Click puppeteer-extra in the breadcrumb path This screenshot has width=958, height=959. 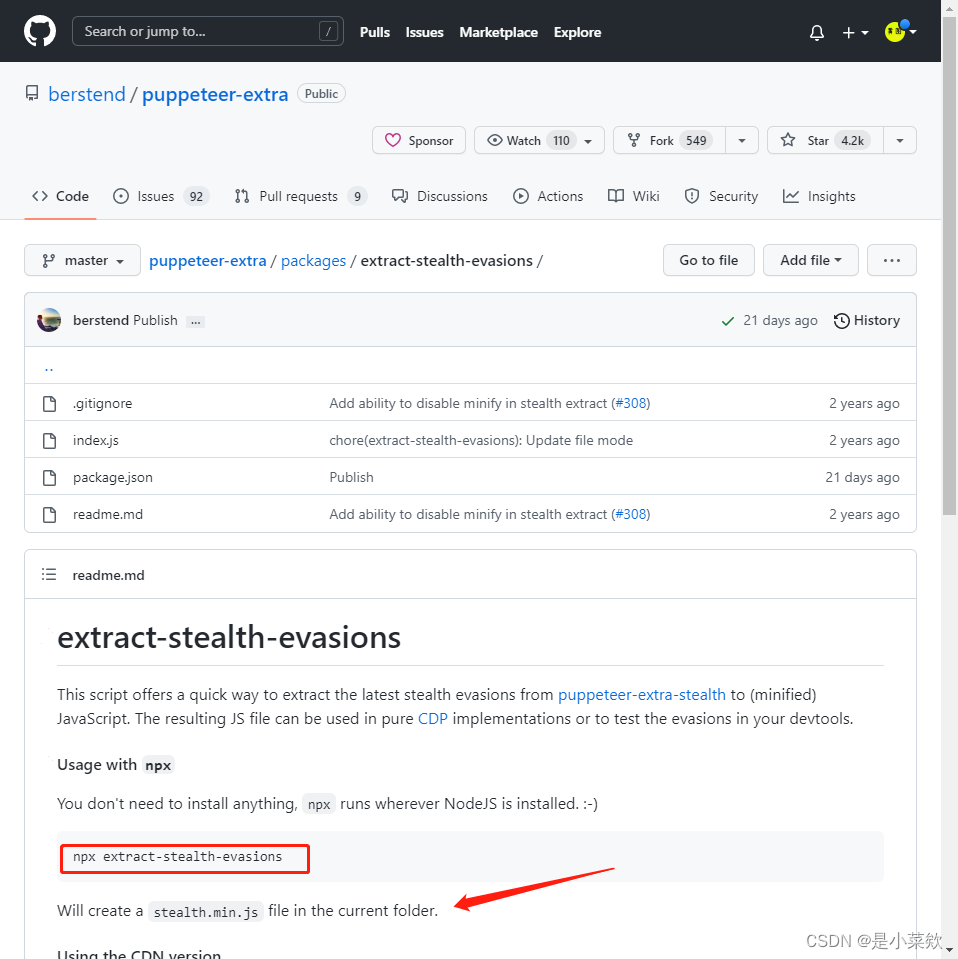[x=207, y=261]
